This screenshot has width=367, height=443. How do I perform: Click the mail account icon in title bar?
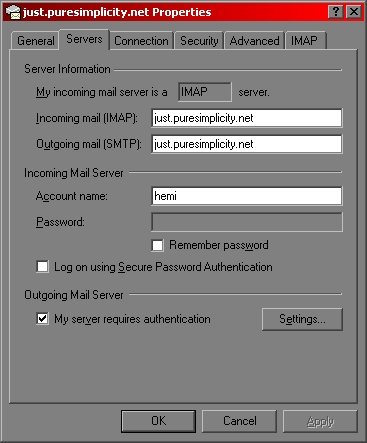tap(13, 12)
